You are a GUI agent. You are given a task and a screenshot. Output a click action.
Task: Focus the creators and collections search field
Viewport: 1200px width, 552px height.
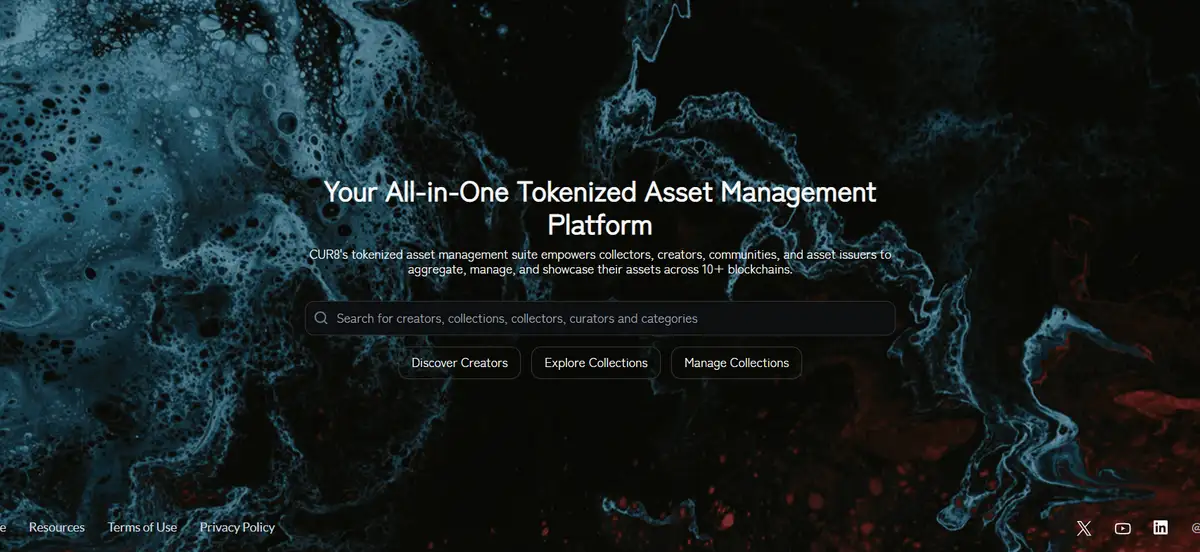(x=600, y=318)
